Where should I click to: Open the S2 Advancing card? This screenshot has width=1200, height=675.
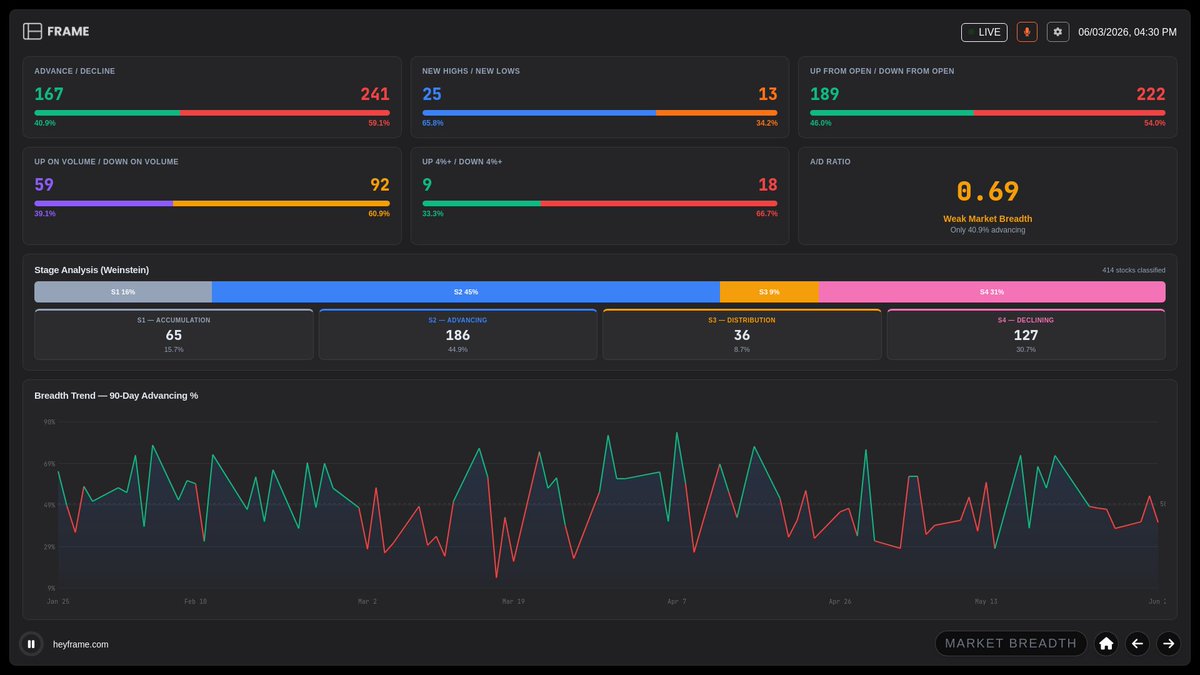[458, 334]
